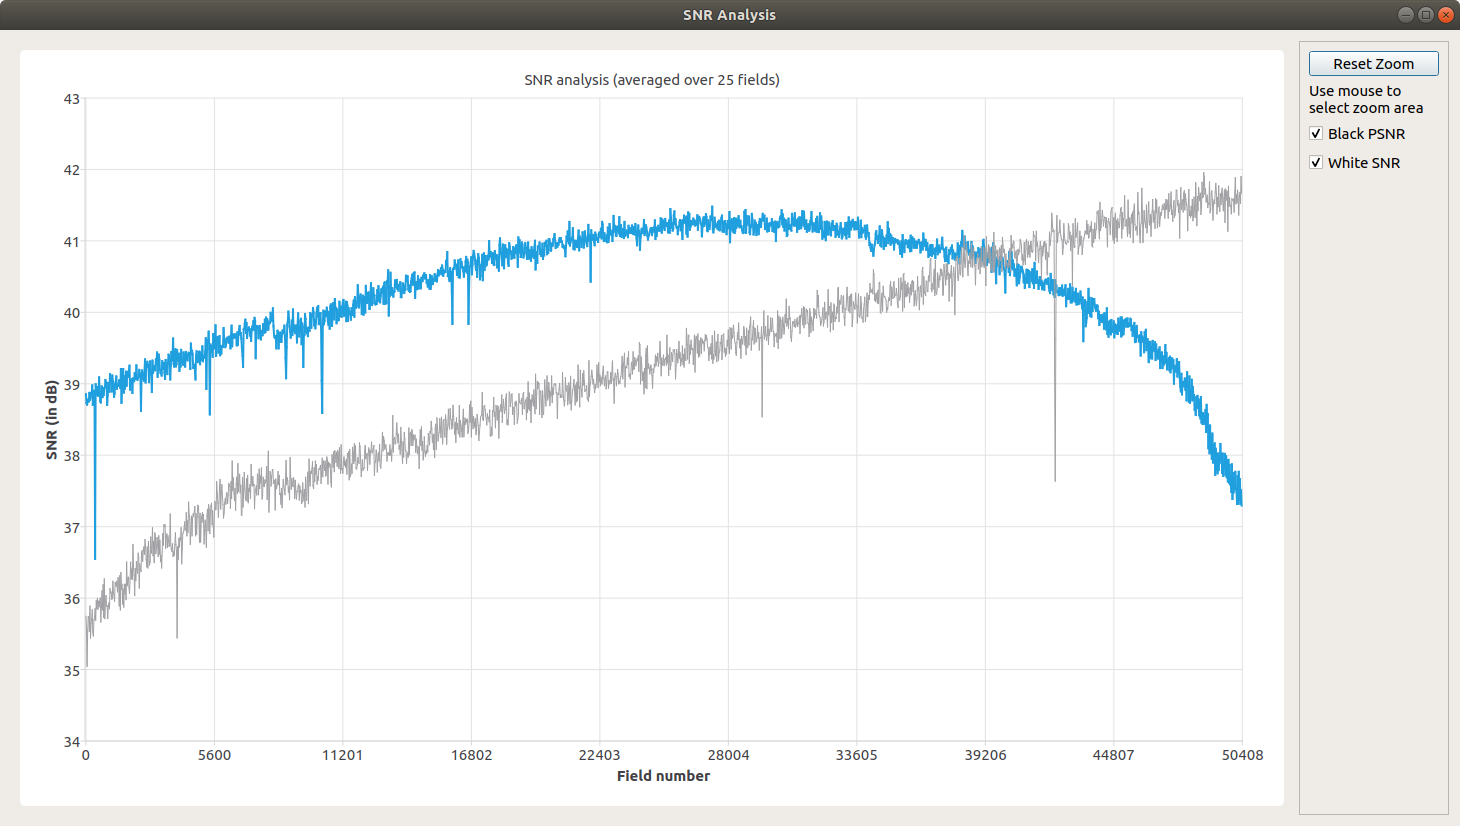
Task: Click the 'Use mouse to select zoom area' hint
Action: 1366,99
